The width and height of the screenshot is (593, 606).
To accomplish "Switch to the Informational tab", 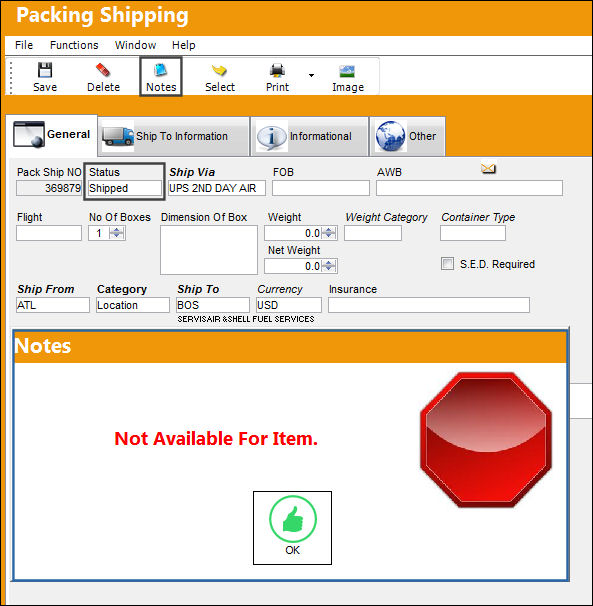I will pyautogui.click(x=309, y=136).
